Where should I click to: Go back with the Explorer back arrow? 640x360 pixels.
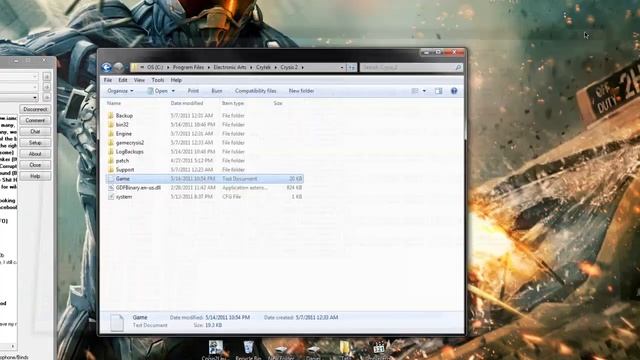pos(107,67)
